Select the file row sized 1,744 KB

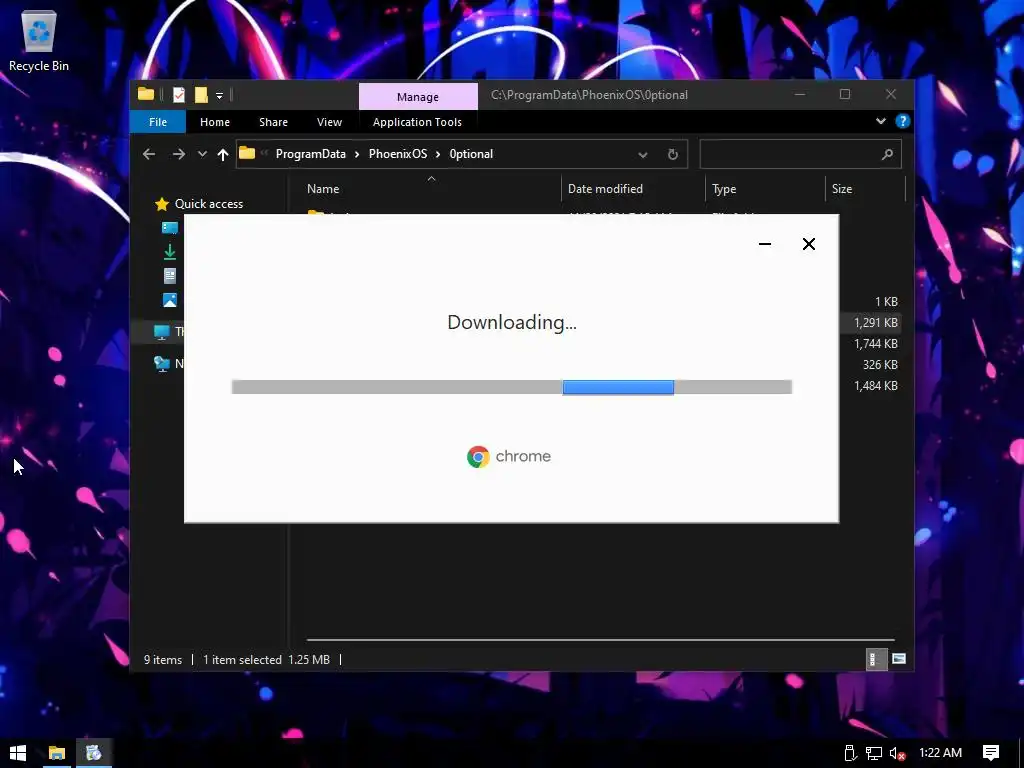pos(872,344)
